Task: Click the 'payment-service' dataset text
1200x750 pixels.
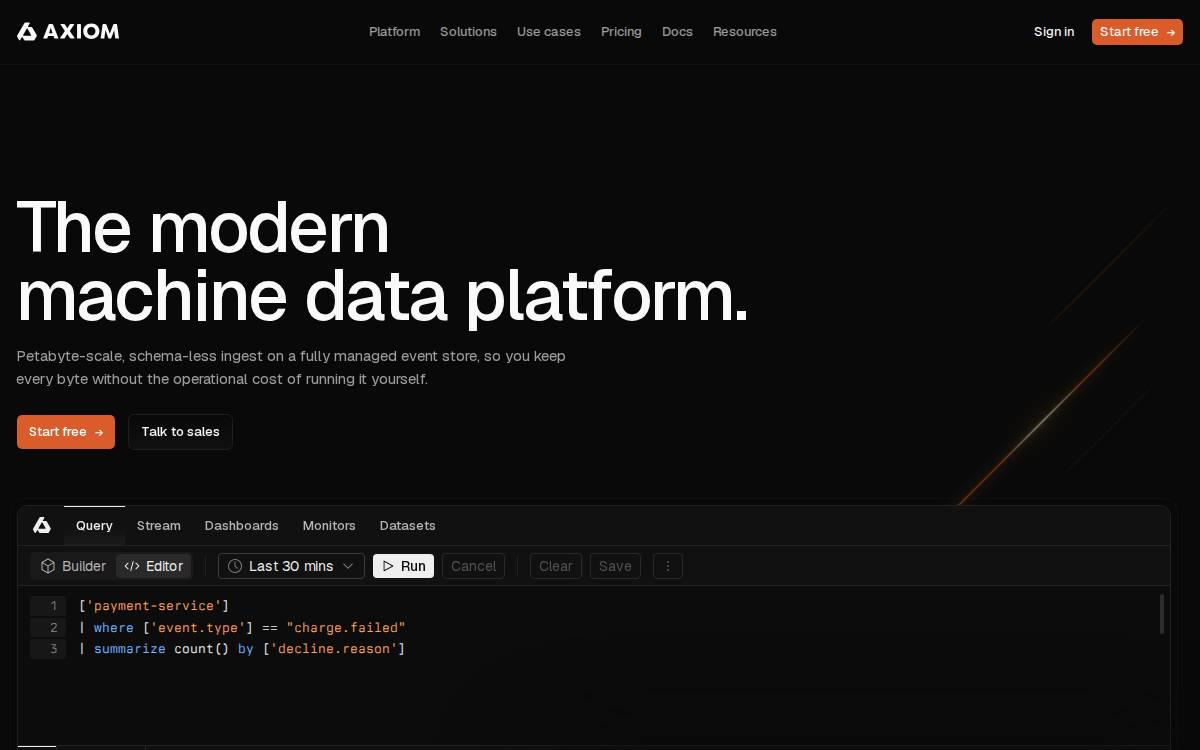Action: (154, 606)
